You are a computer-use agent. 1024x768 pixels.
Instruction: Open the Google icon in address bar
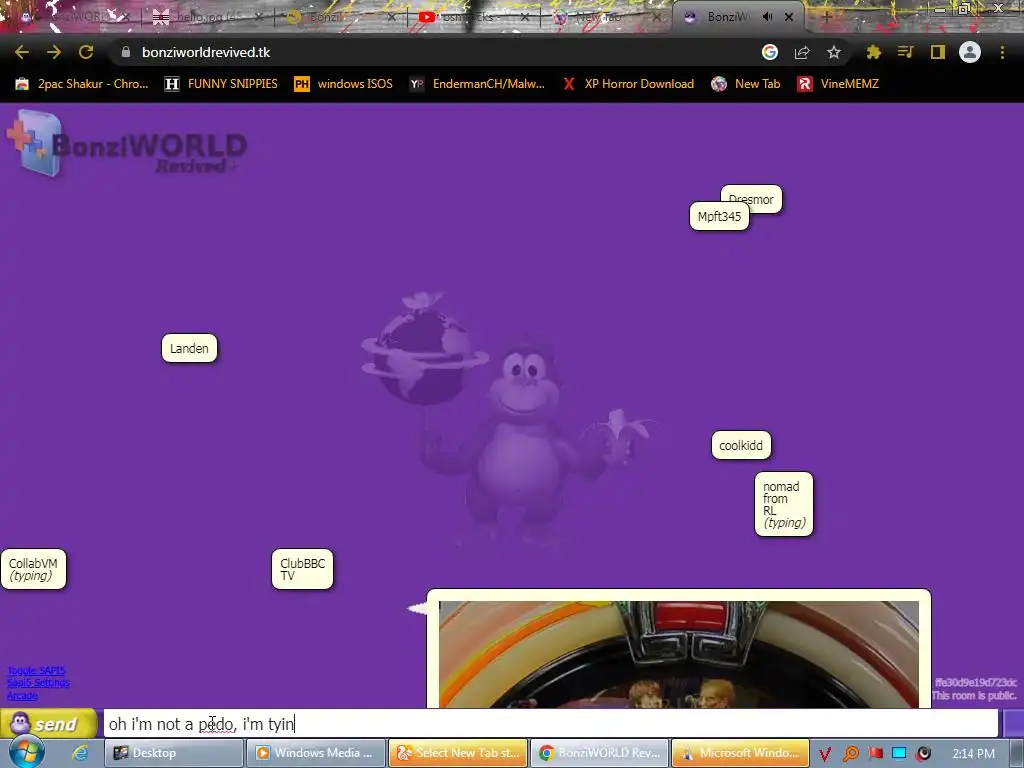point(770,52)
